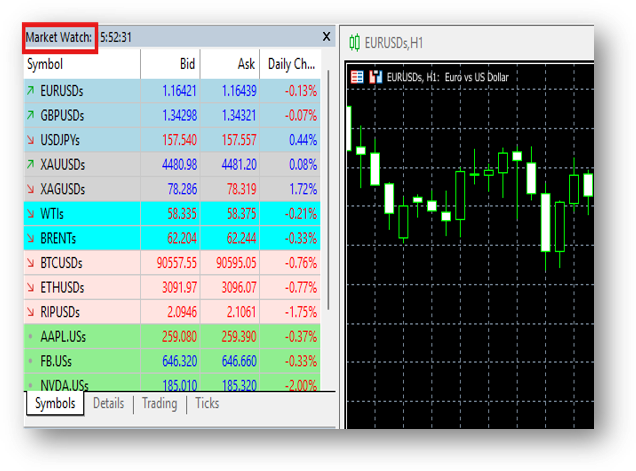The height and width of the screenshot is (471, 636).
Task: Go to the Symbols tab
Action: pyautogui.click(x=54, y=404)
